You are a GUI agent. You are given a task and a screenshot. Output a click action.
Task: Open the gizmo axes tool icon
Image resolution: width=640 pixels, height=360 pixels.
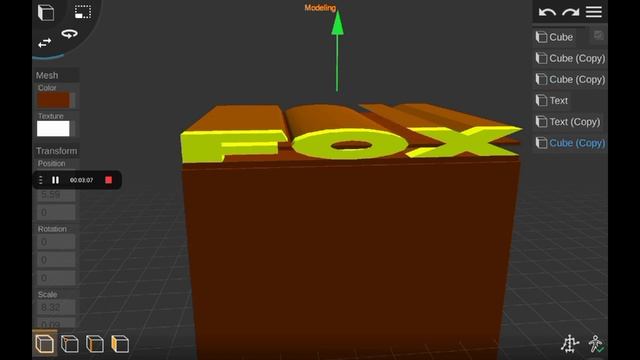click(x=570, y=344)
